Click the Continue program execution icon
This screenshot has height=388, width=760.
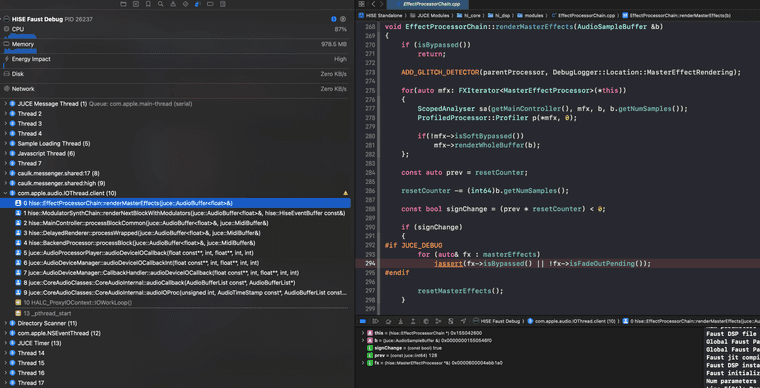coord(375,321)
